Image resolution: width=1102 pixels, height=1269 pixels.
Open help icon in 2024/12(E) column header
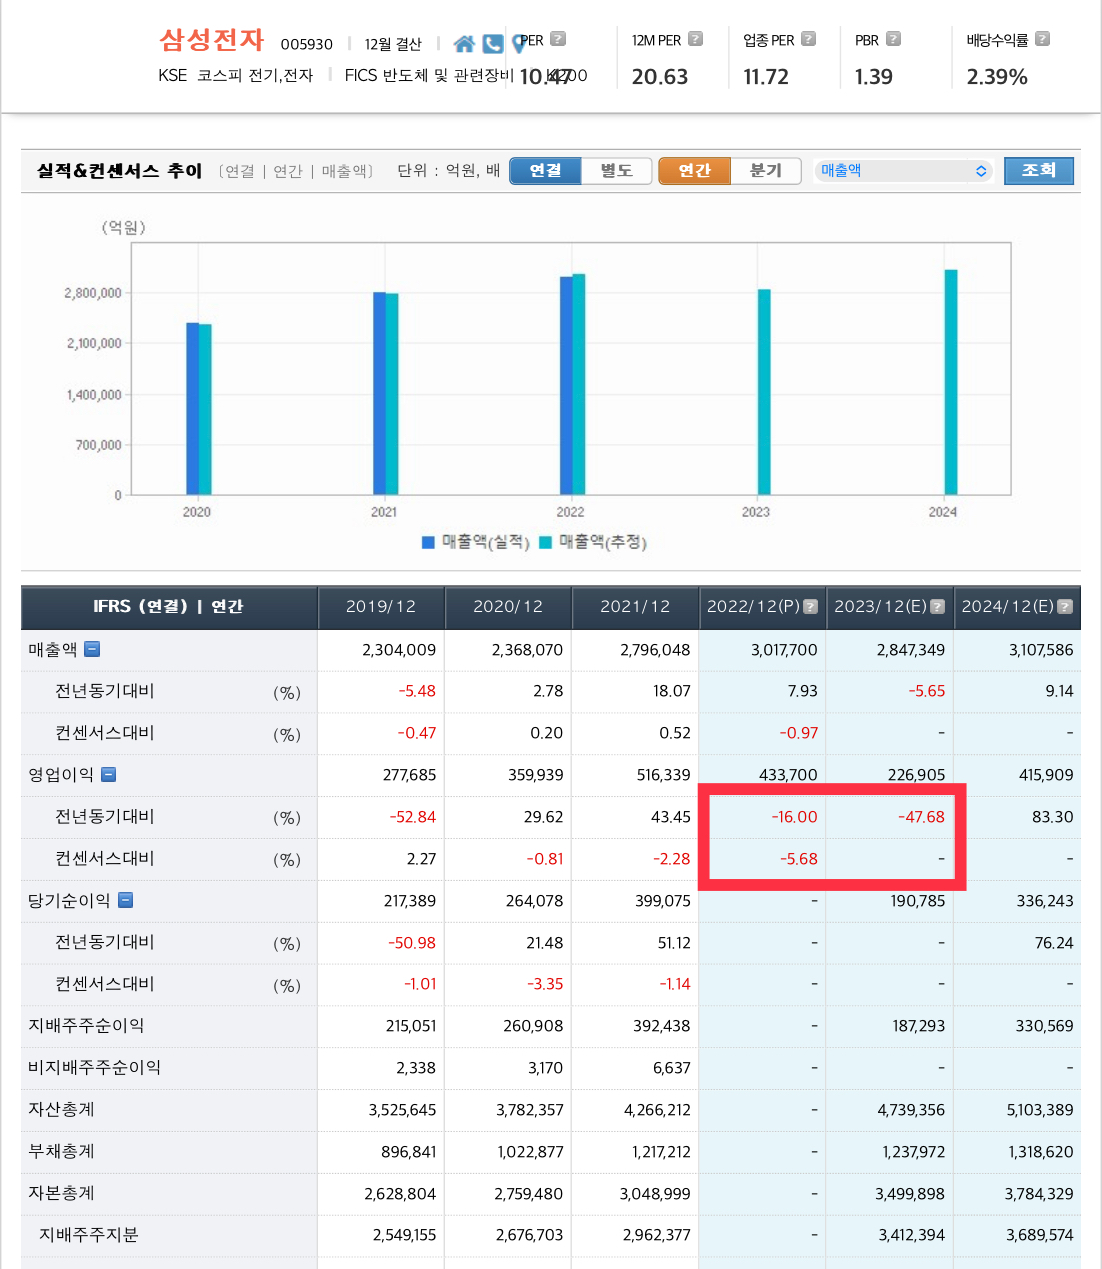1065,606
